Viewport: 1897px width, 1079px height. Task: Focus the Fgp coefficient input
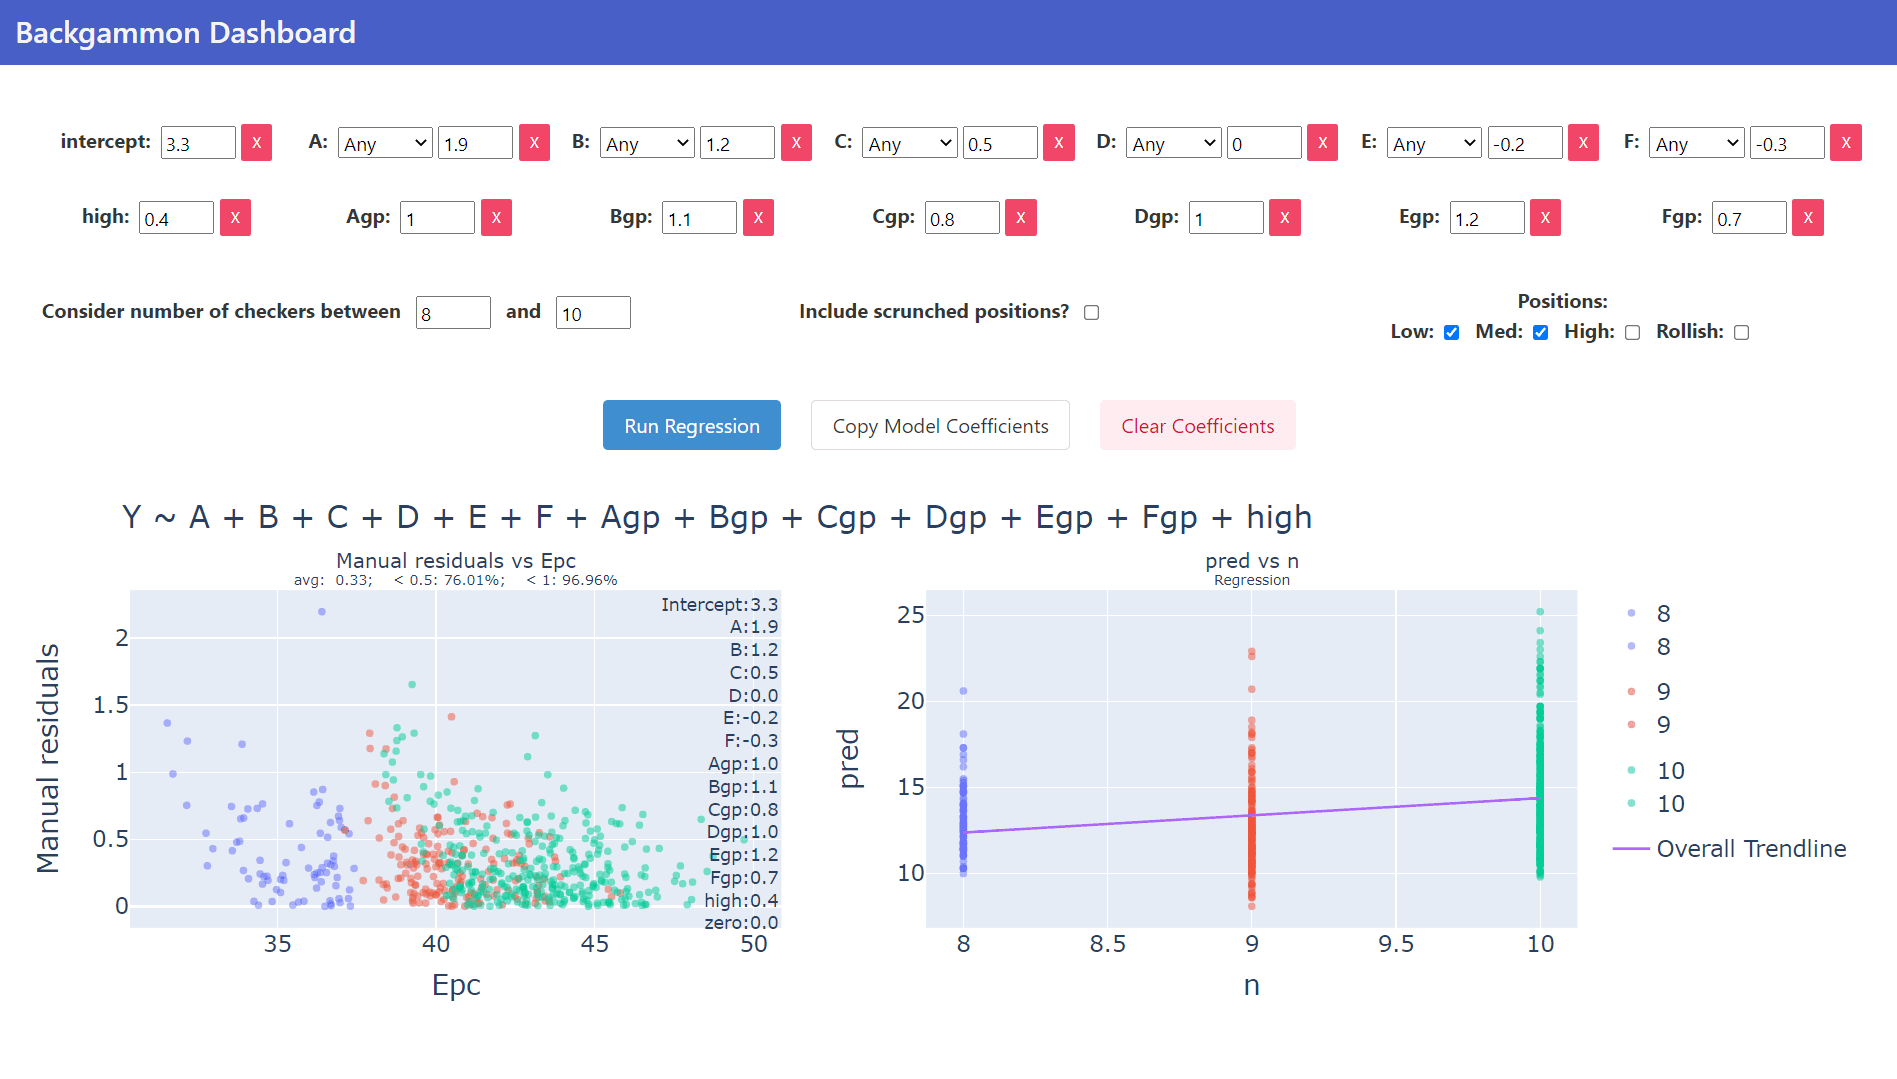(x=1749, y=218)
